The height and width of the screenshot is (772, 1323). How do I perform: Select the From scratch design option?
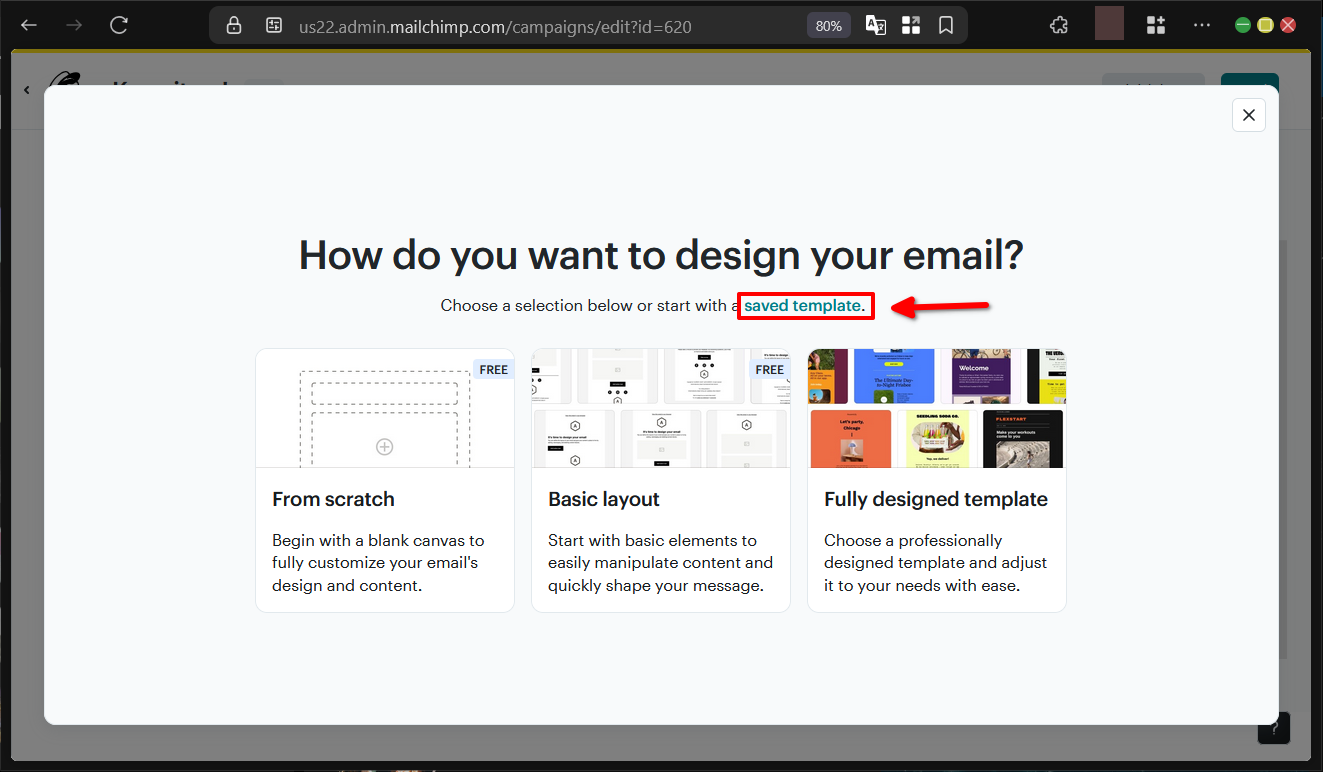(384, 479)
